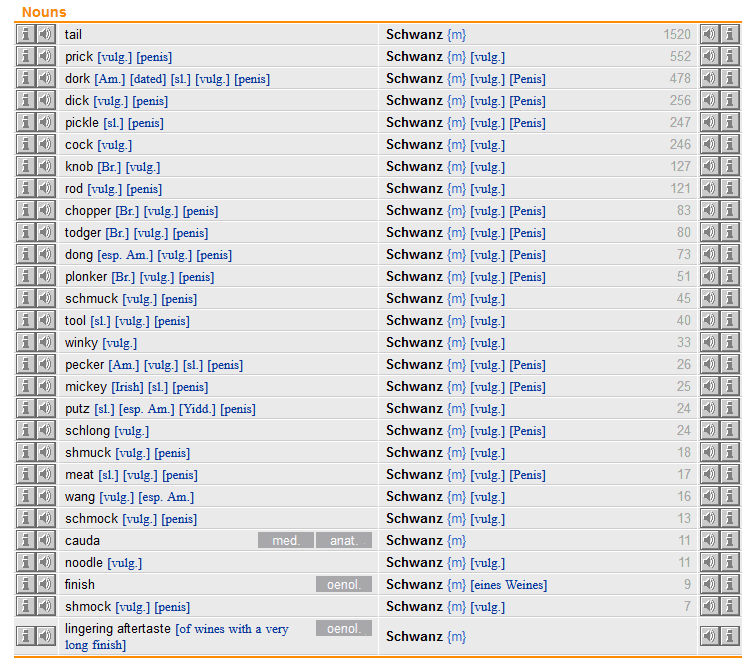
Task: Open 'Schwanz' in the 'tail' row
Action: pos(414,35)
